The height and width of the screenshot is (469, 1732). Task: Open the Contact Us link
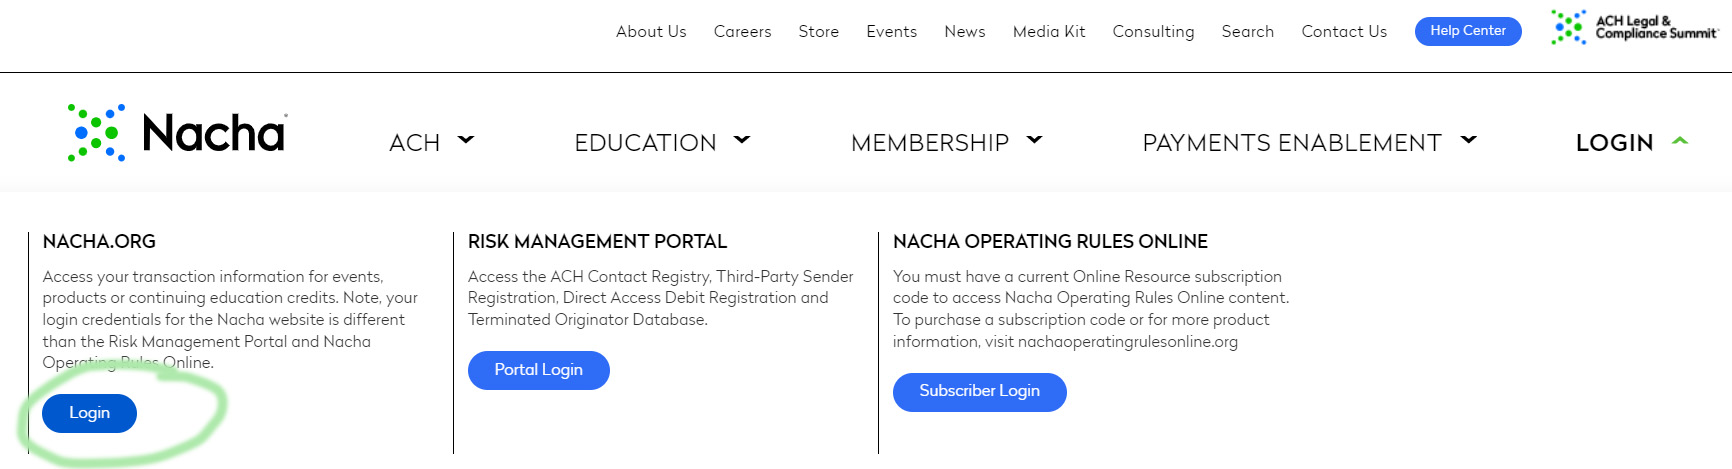pos(1344,32)
